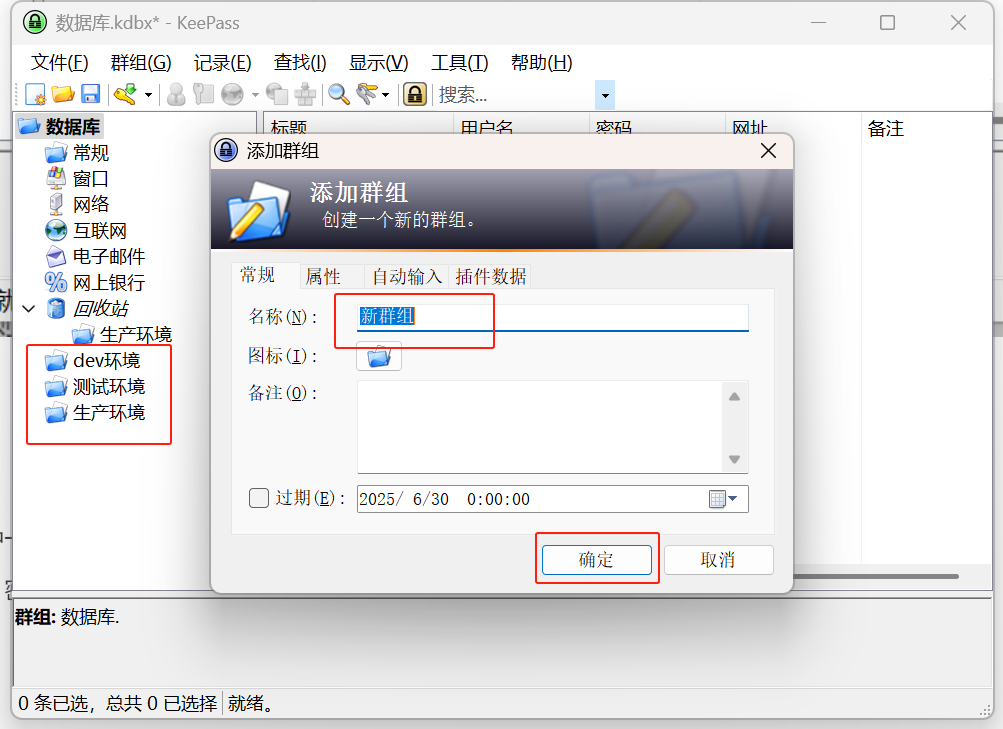Collapse the 回收站 tree node
This screenshot has width=1003, height=729.
pos(29,309)
